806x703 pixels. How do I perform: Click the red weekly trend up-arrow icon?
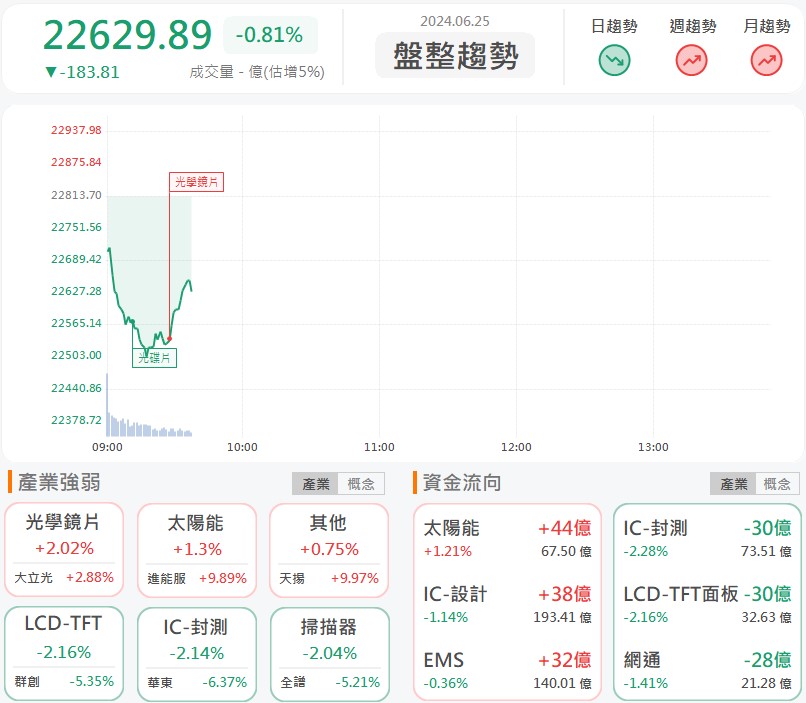click(x=691, y=60)
